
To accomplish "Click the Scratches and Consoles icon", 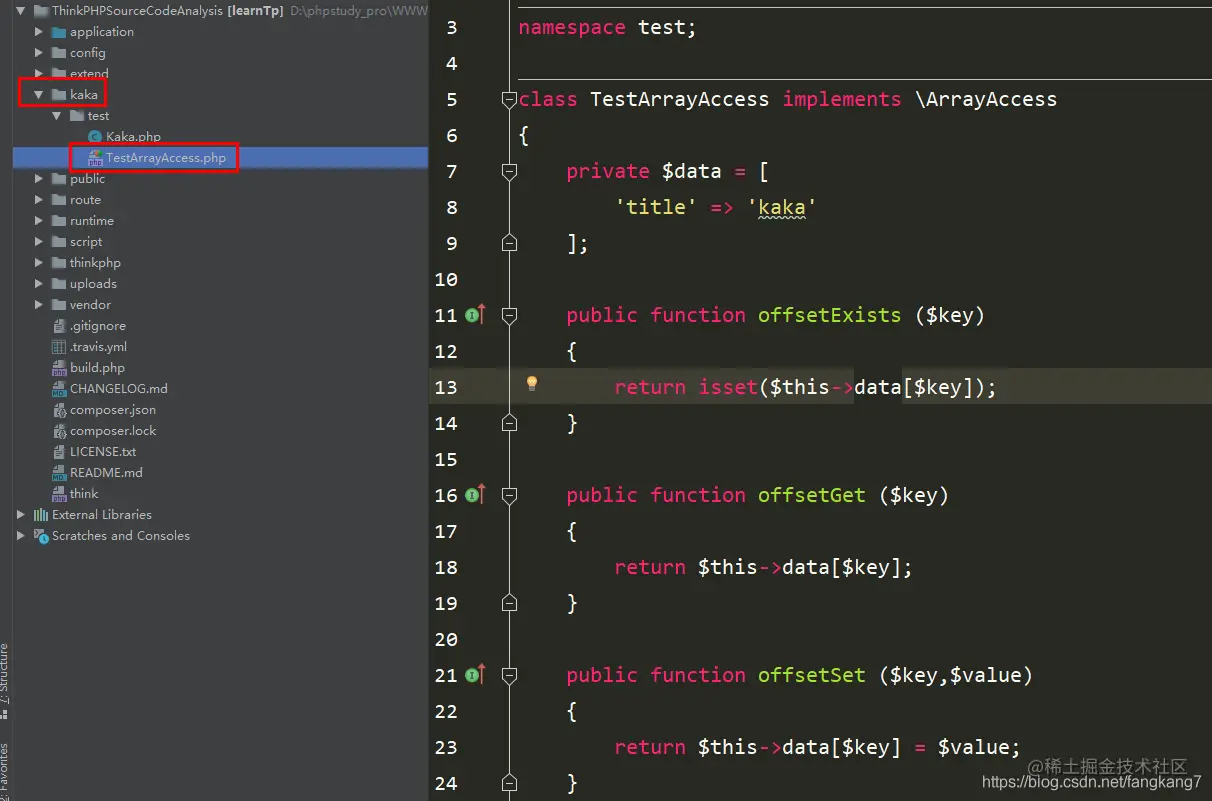I will click(x=41, y=536).
